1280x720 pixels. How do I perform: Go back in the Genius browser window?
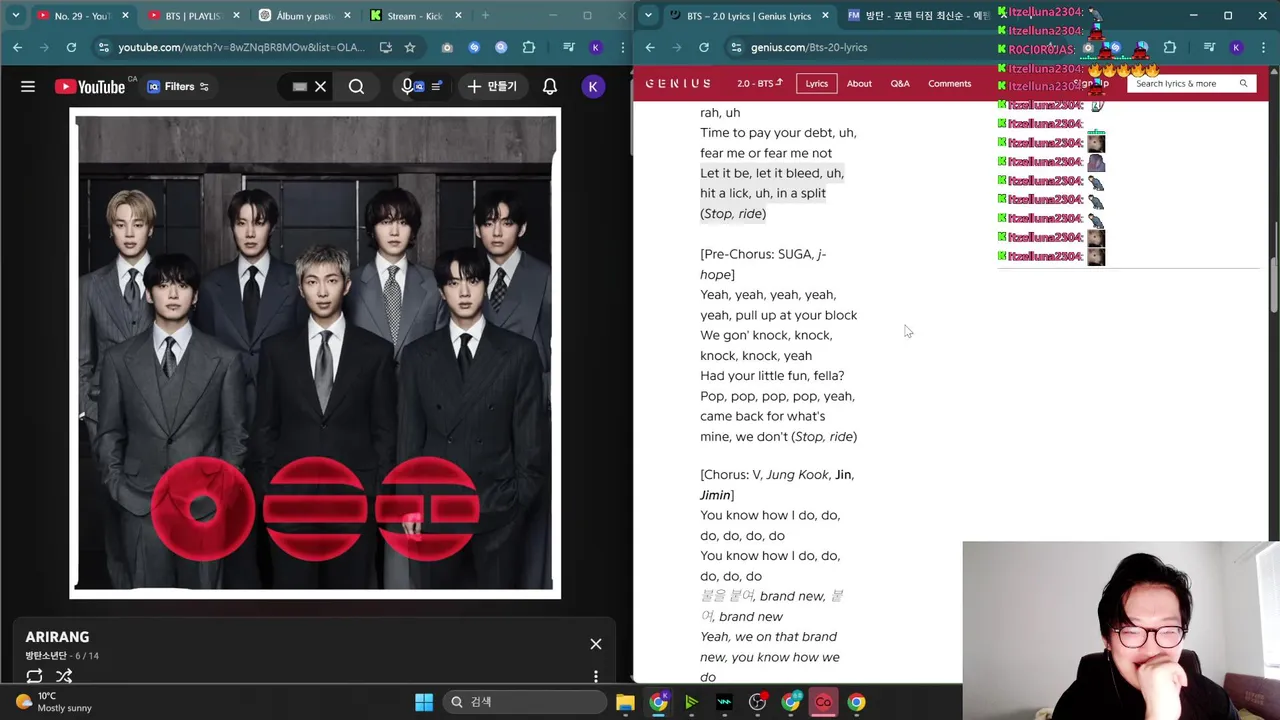650,47
